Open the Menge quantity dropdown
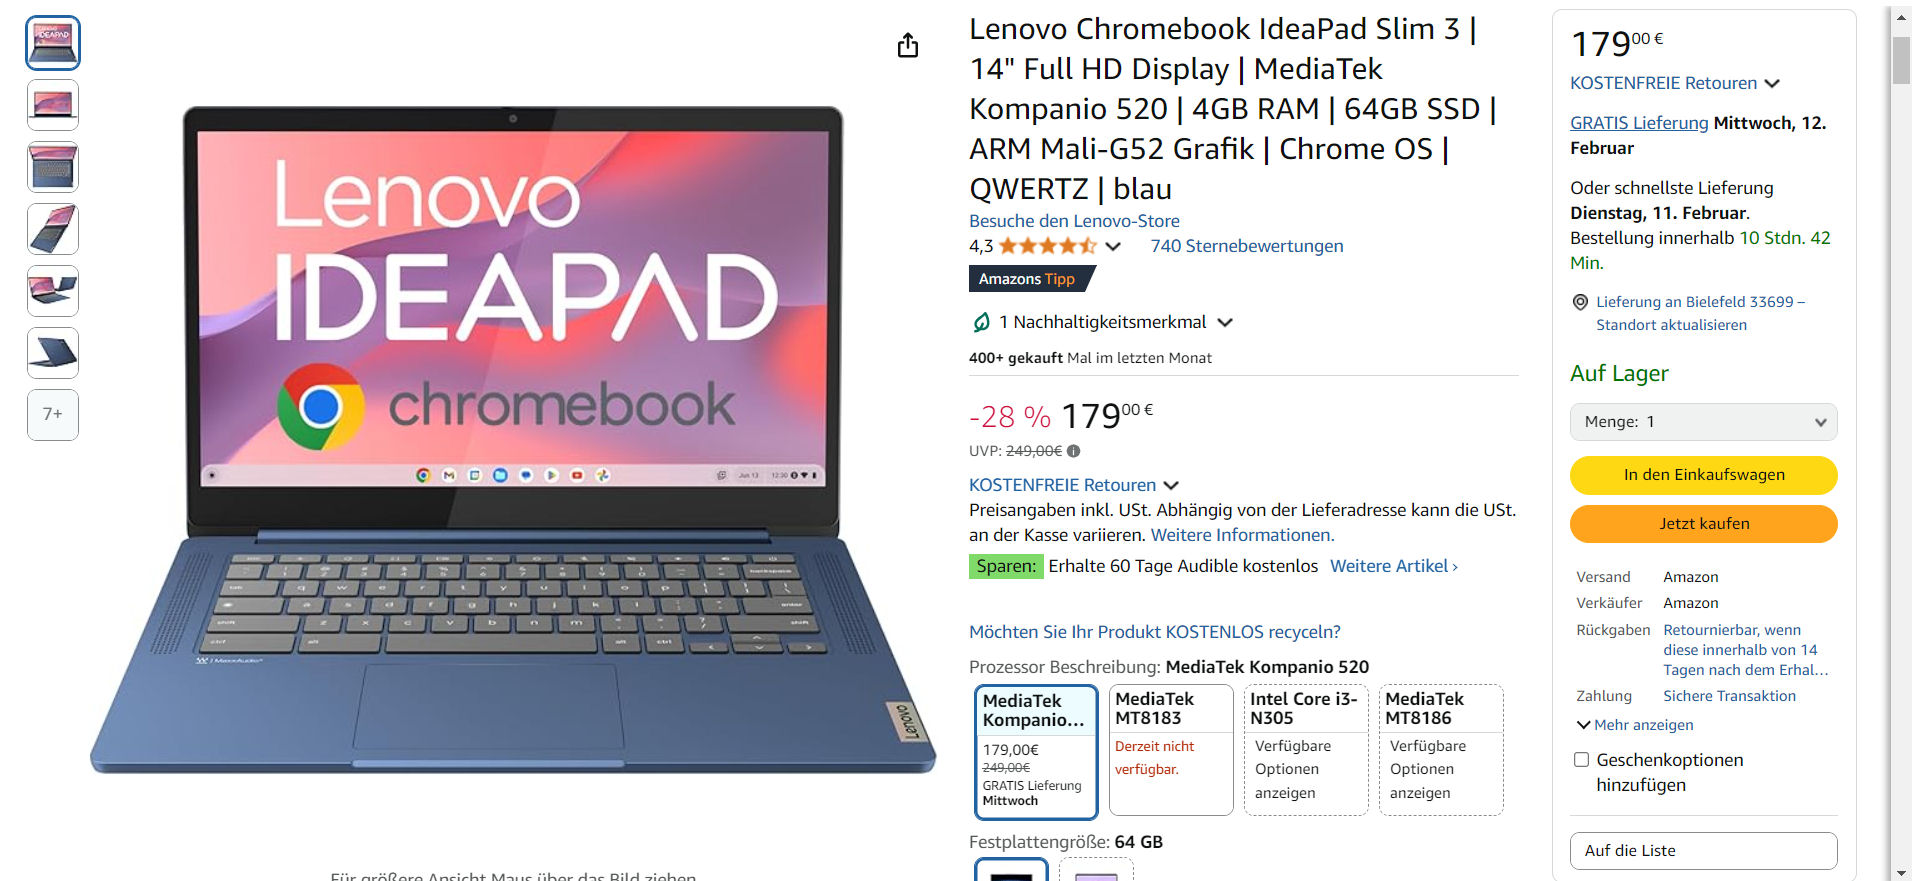The width and height of the screenshot is (1912, 881). pyautogui.click(x=1704, y=422)
